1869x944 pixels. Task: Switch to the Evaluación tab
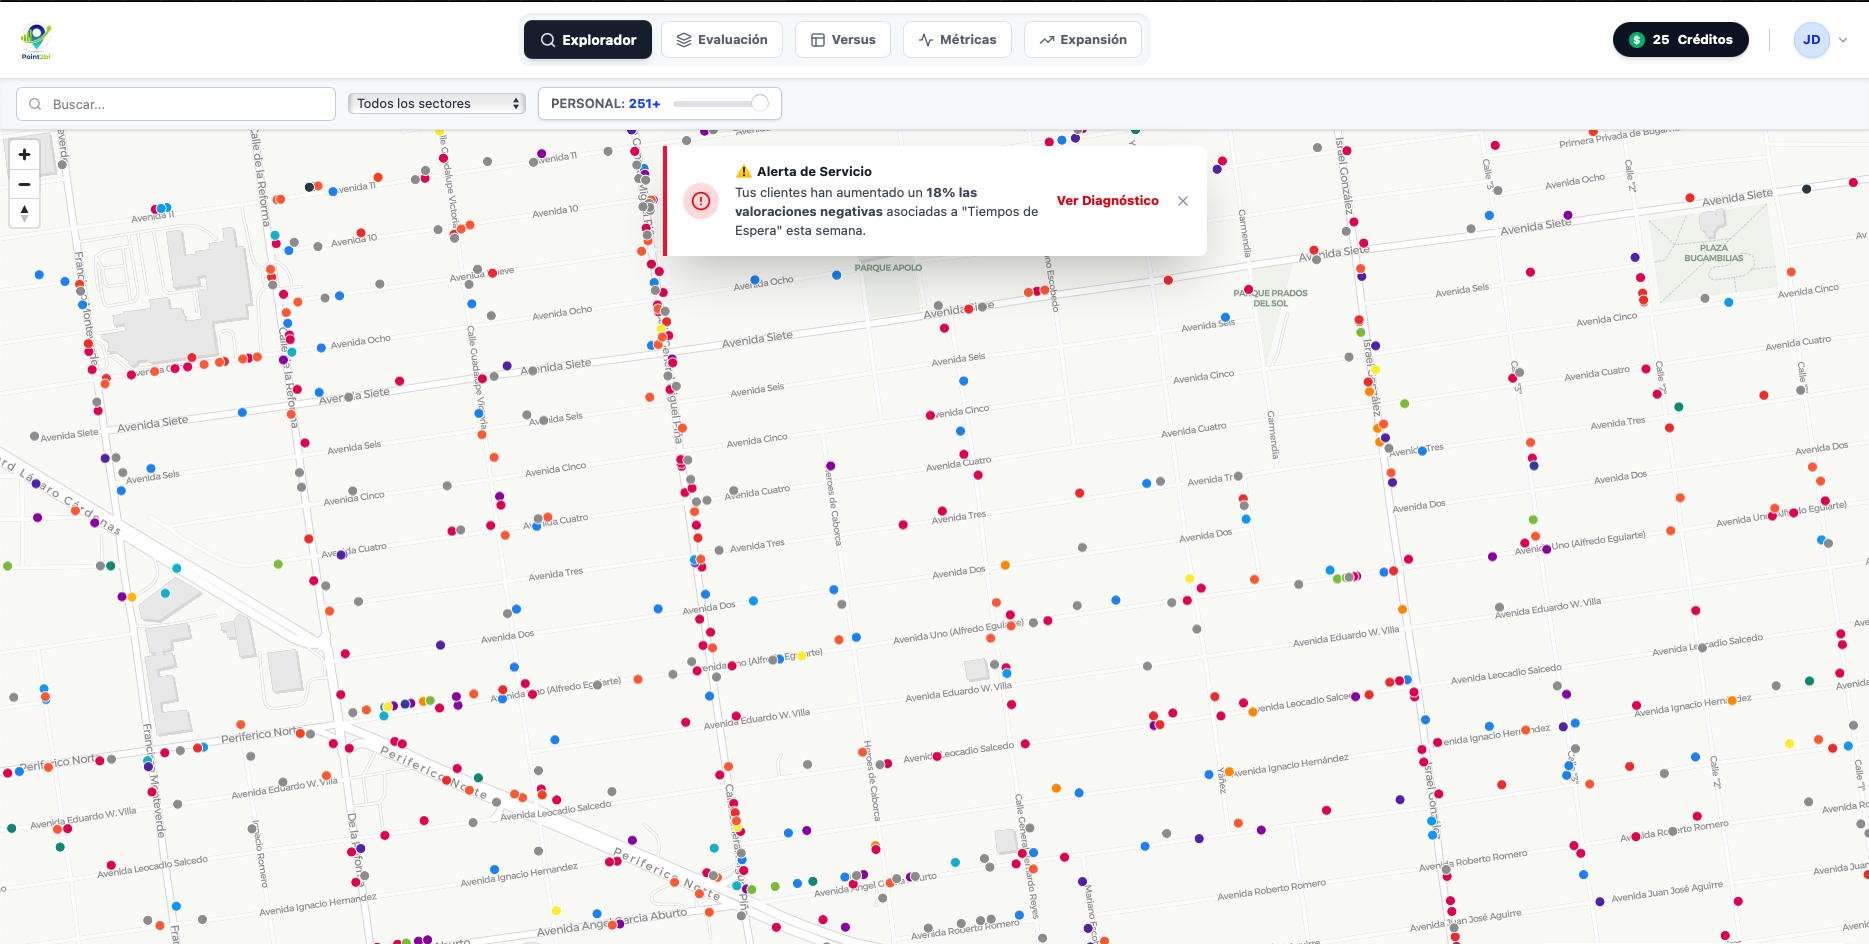[x=722, y=40]
